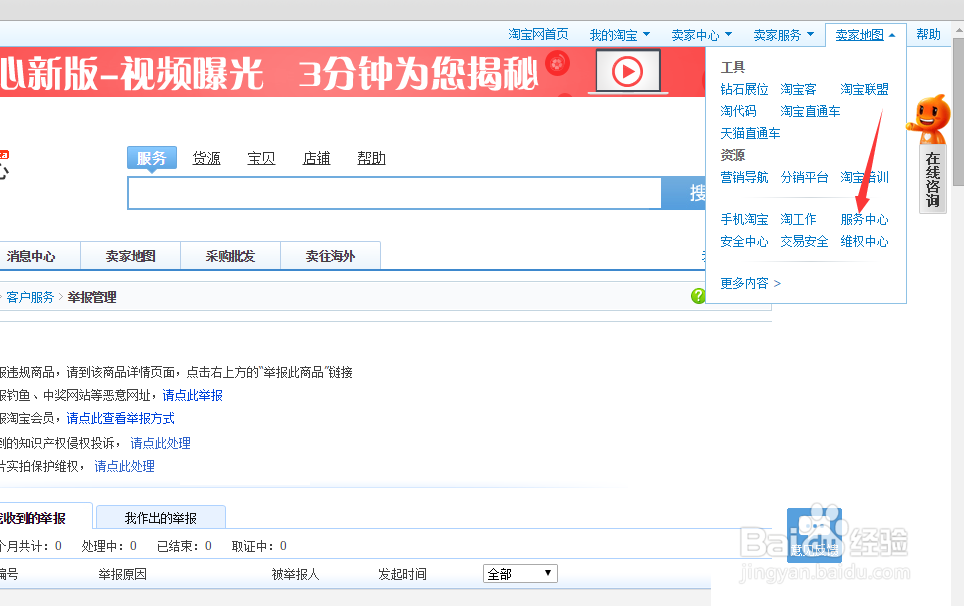Select the 帮助 search tab
964x606 pixels.
coord(371,158)
